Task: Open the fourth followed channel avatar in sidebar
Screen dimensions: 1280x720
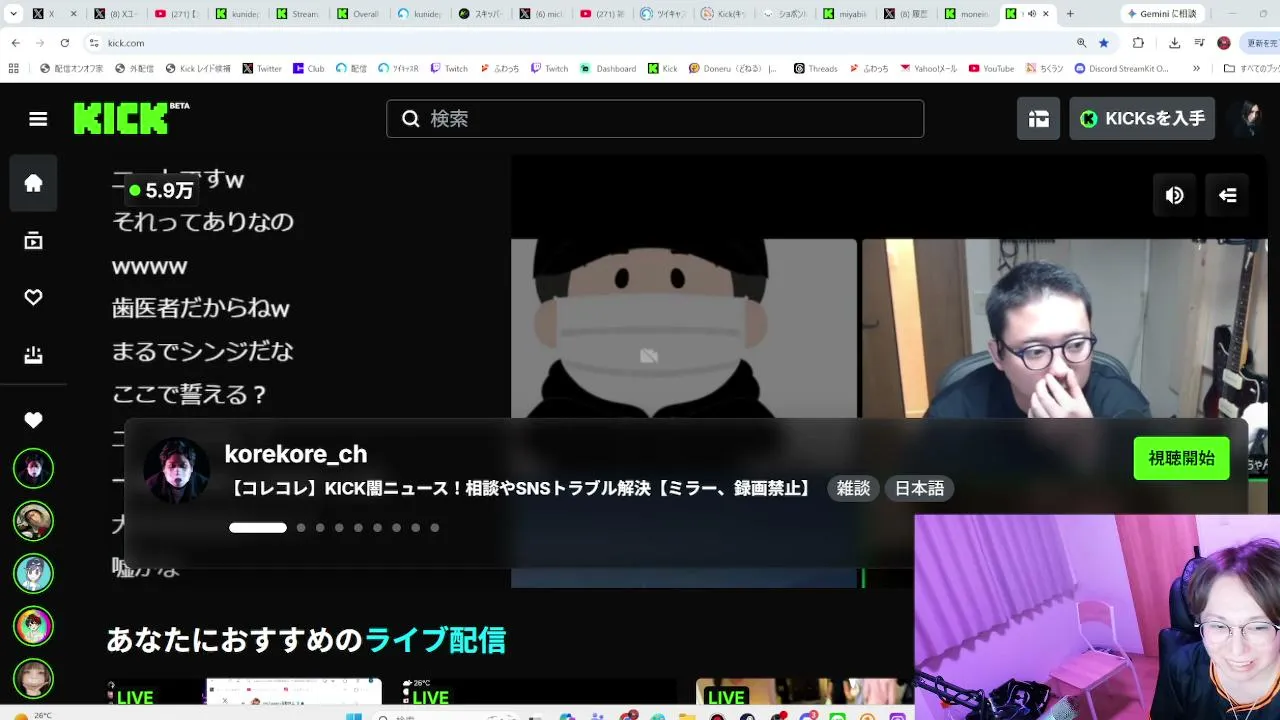Action: click(x=33, y=626)
